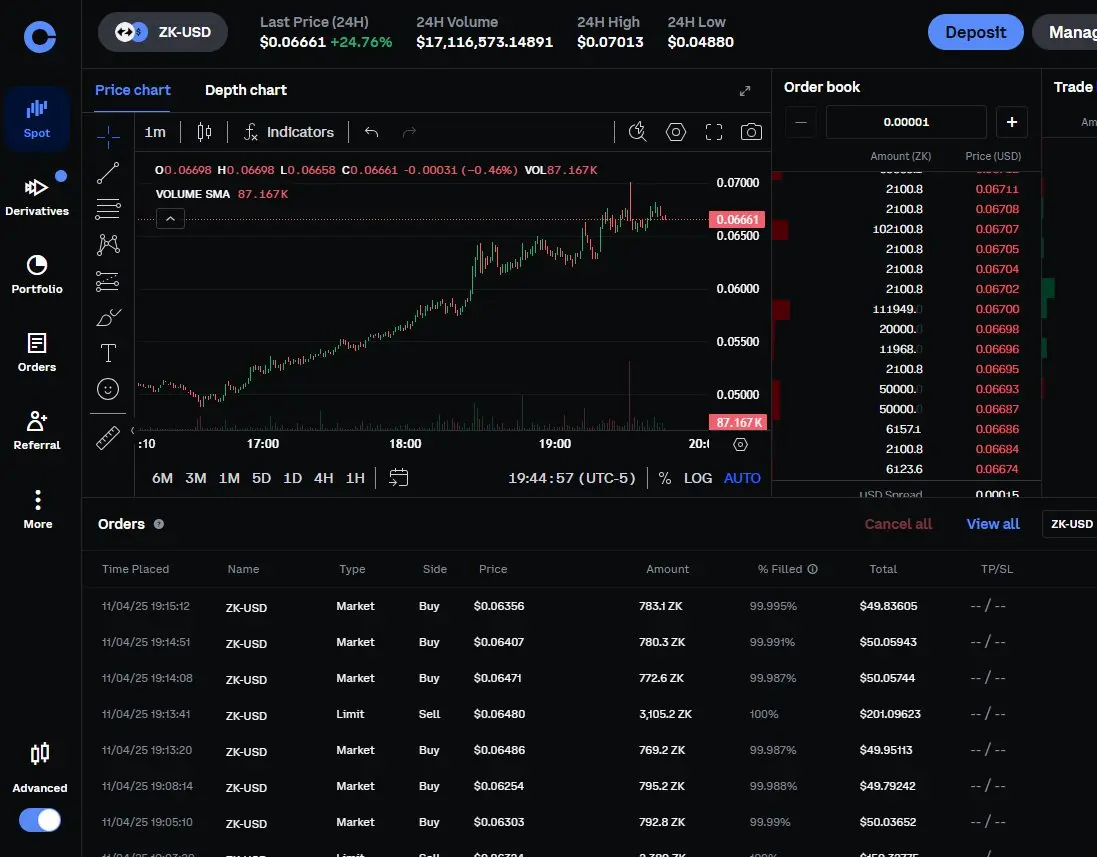This screenshot has height=857, width=1097.
Task: Increase order book aggregation with plus
Action: point(1012,122)
